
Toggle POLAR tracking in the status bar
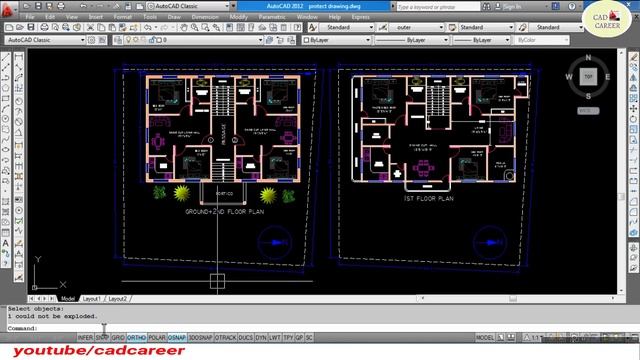coord(157,338)
